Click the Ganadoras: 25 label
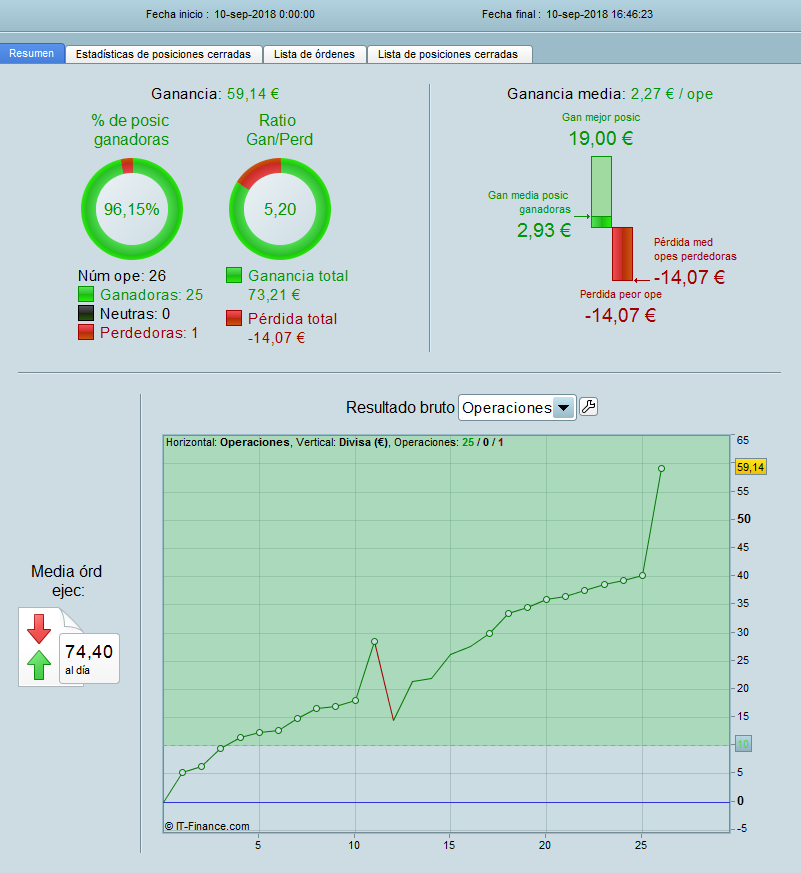The height and width of the screenshot is (873, 801). (151, 295)
